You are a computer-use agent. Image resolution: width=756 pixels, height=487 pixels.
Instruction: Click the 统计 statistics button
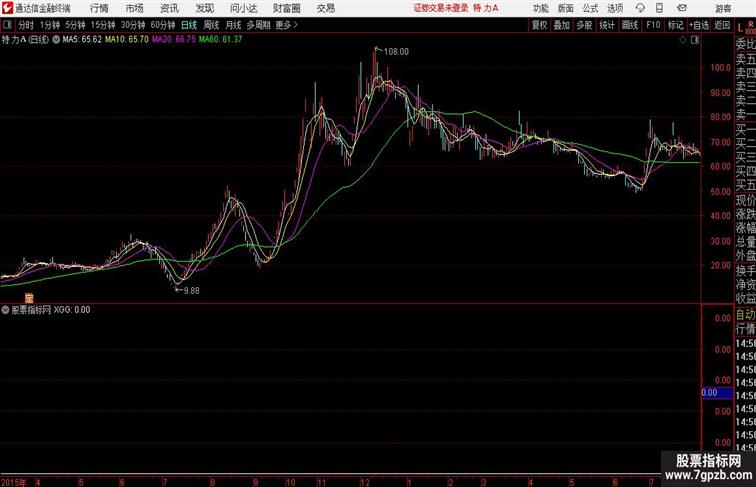(x=607, y=25)
